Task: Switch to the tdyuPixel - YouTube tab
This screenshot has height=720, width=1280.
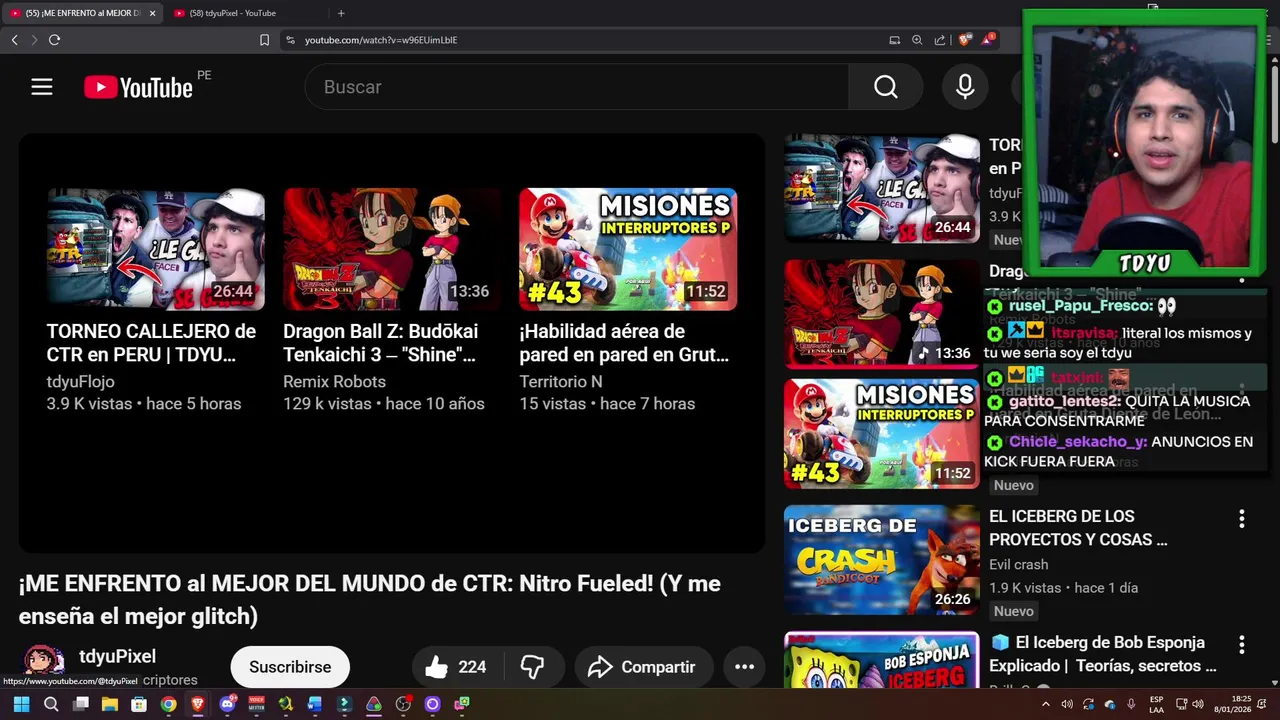Action: pyautogui.click(x=240, y=13)
